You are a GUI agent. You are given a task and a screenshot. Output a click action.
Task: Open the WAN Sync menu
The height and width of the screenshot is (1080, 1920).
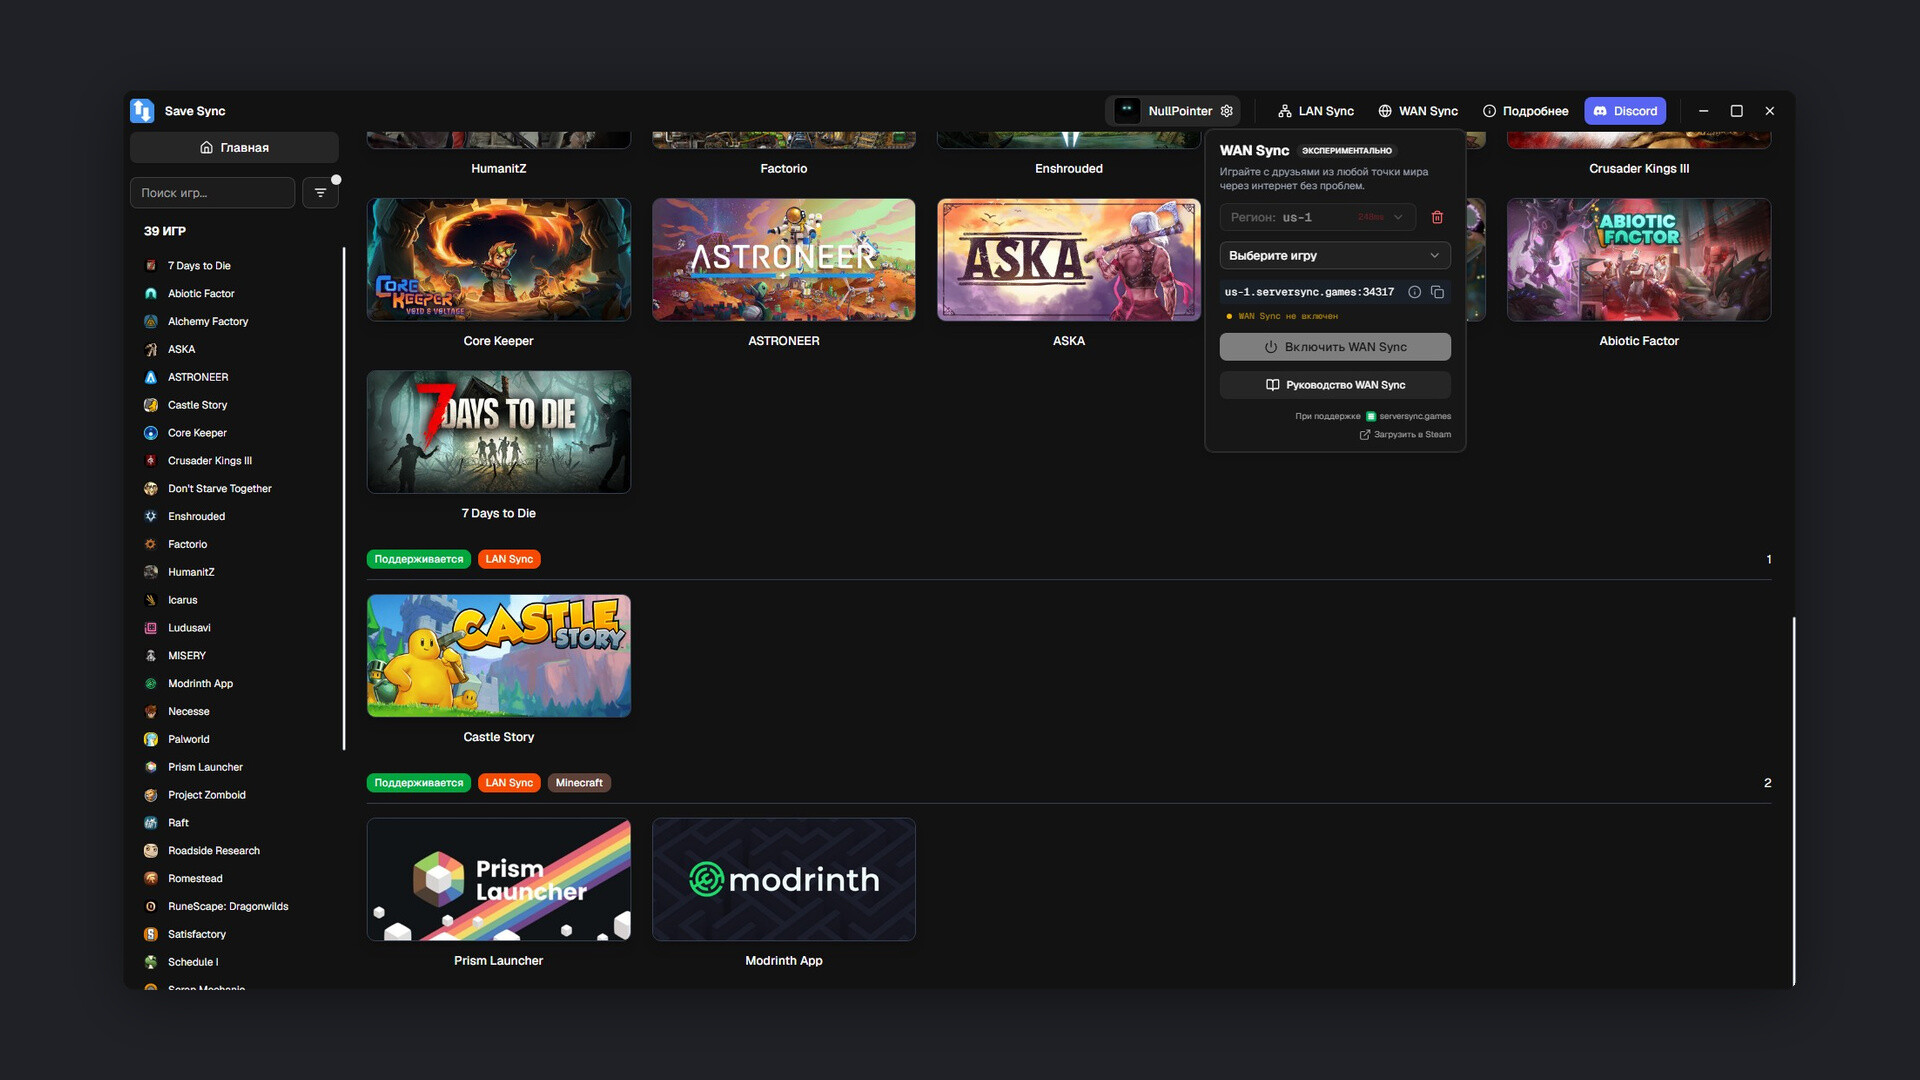click(x=1417, y=111)
